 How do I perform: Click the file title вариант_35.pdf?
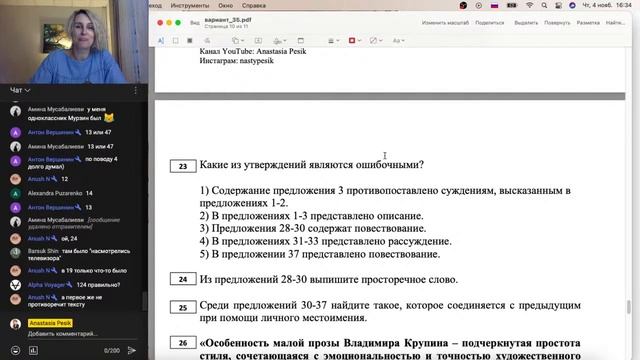tap(228, 20)
